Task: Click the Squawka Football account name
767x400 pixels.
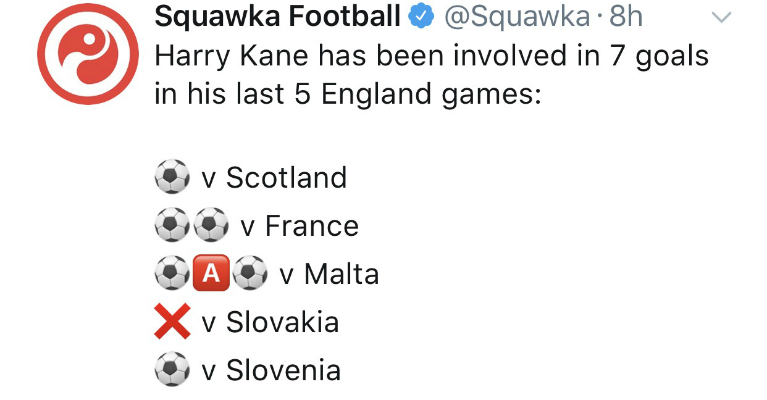Action: [277, 16]
